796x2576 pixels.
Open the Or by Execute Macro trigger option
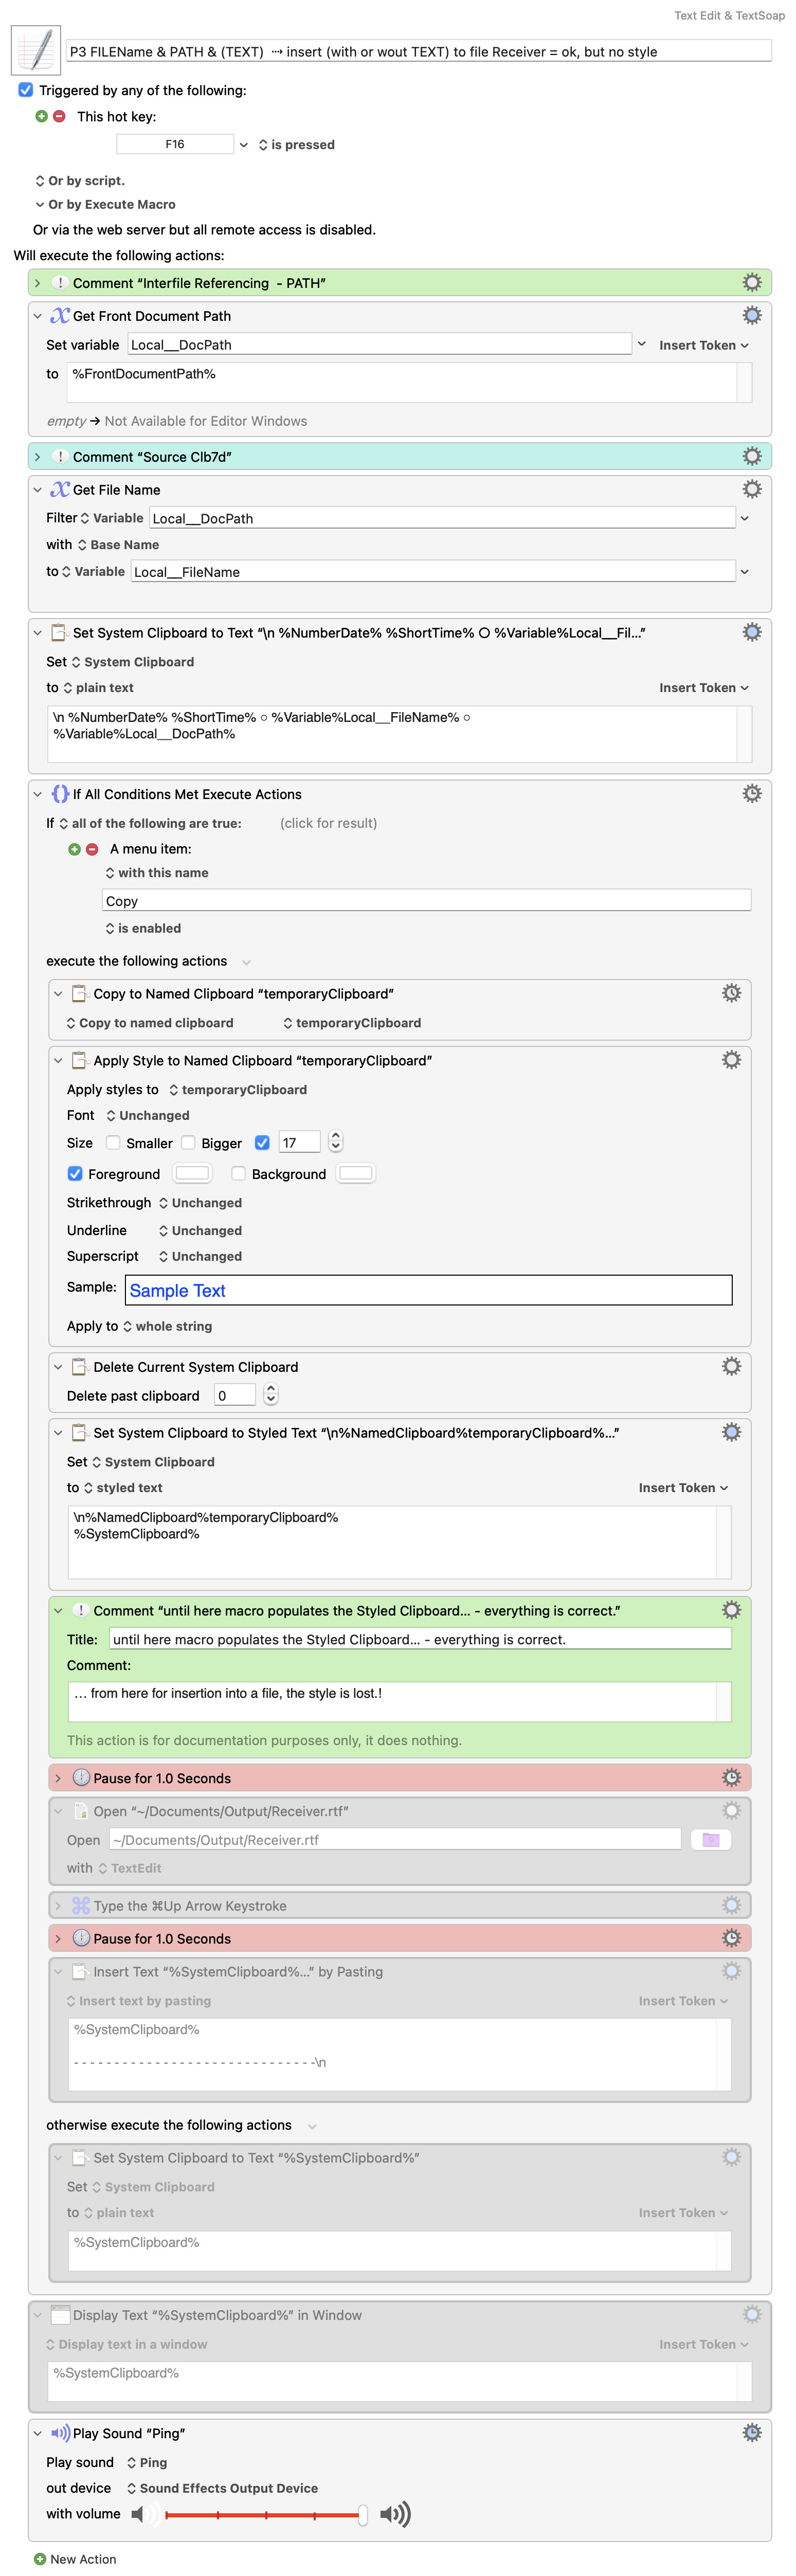pos(105,204)
